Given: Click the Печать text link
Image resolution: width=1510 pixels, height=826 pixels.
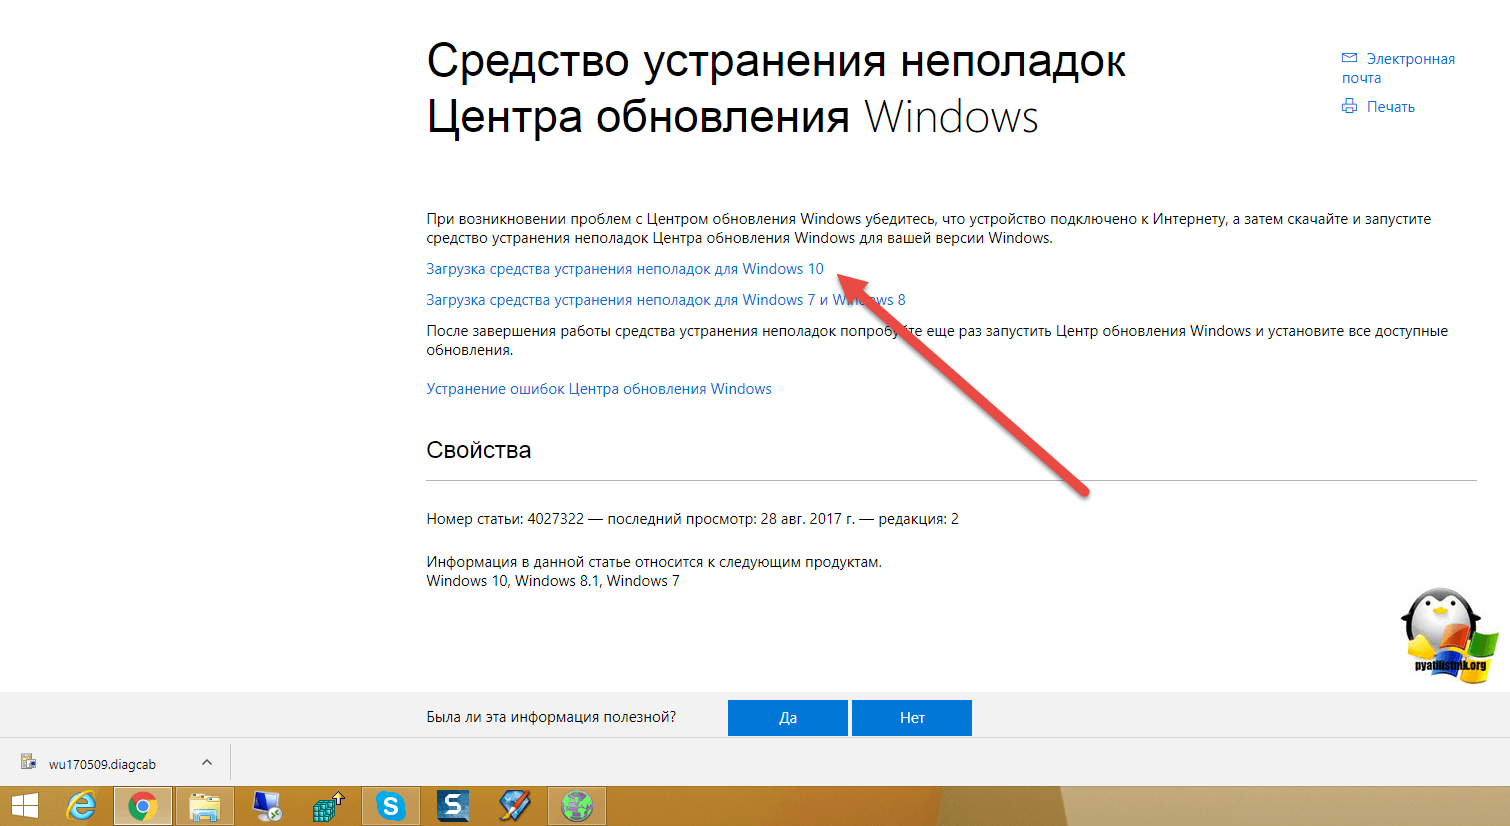Looking at the screenshot, I should pyautogui.click(x=1390, y=107).
